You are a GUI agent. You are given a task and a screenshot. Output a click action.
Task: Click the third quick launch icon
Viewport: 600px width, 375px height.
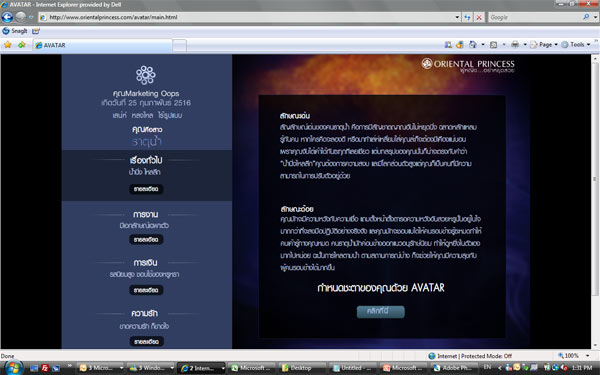tap(56, 368)
